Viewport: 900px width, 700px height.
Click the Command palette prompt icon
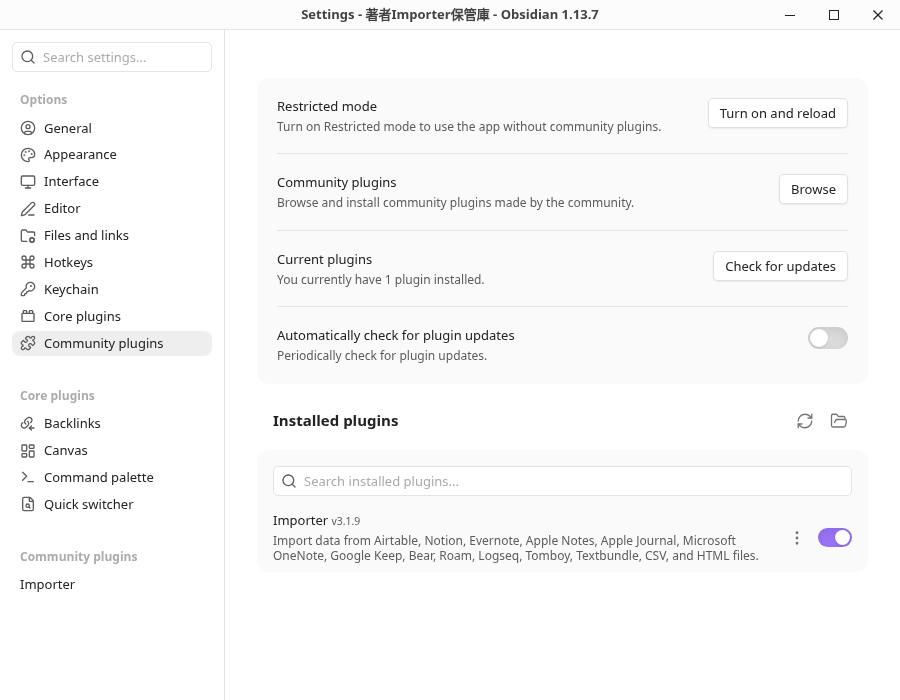pyautogui.click(x=28, y=477)
